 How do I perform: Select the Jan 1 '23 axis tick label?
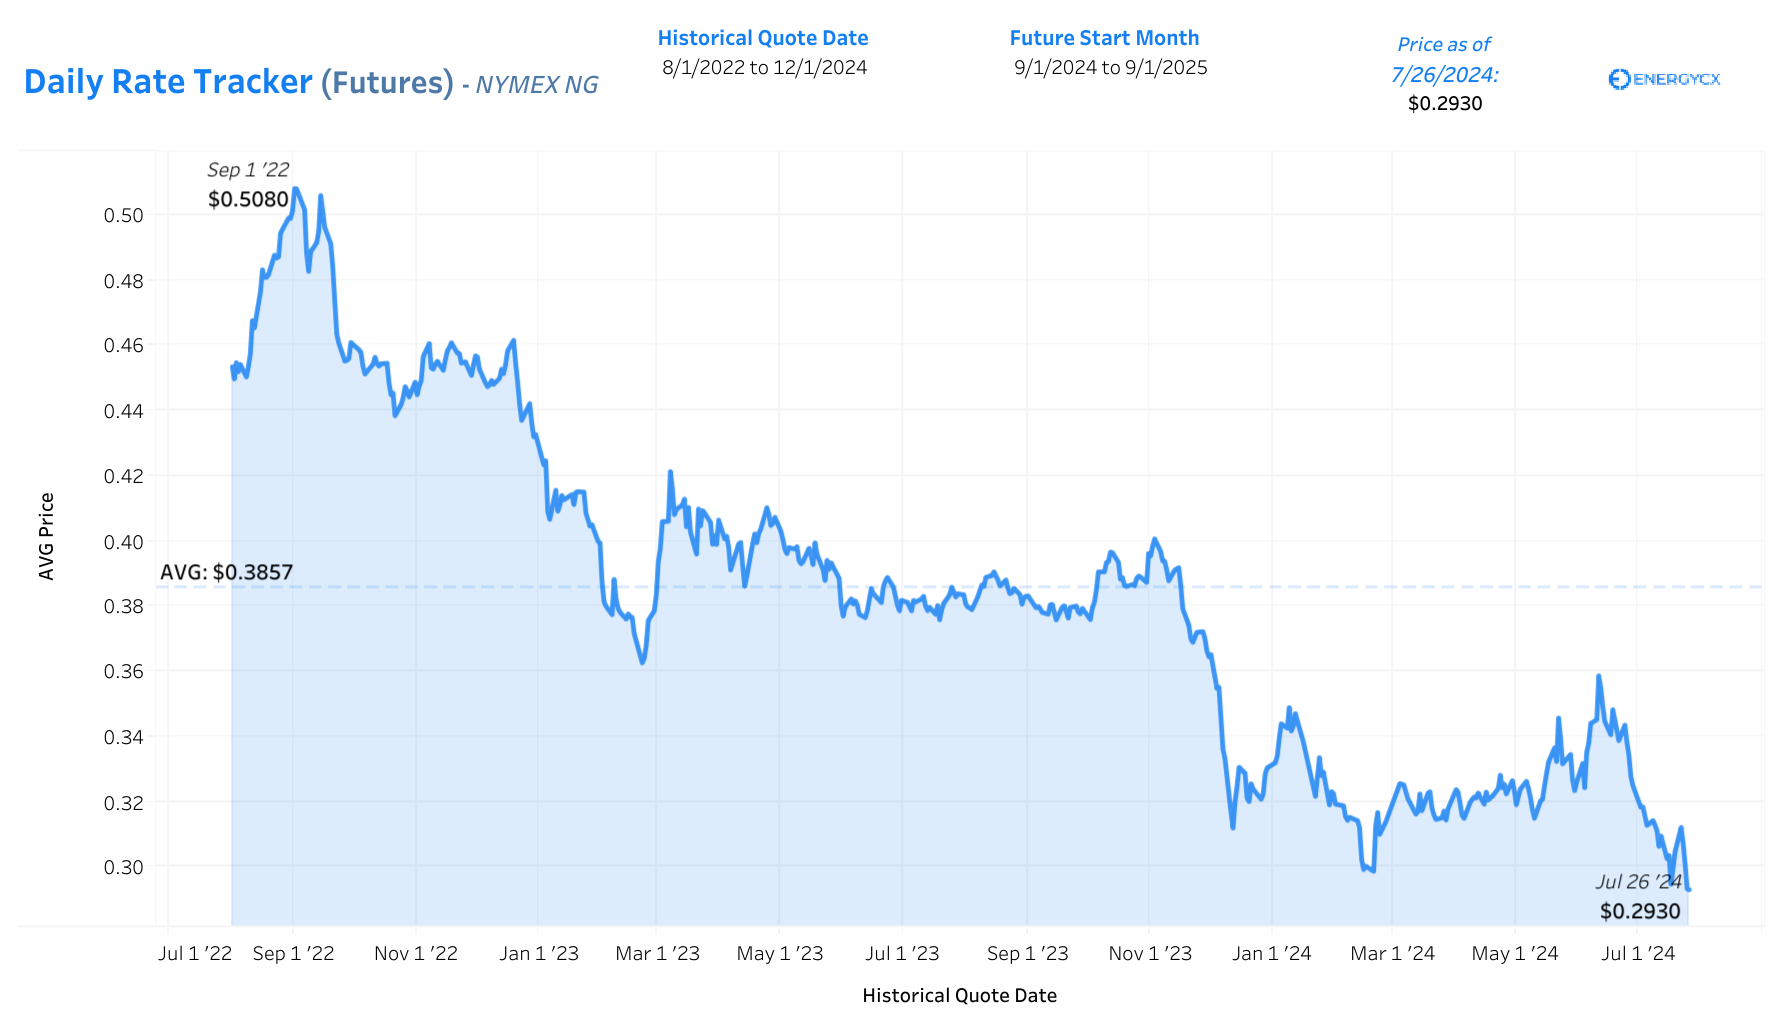(x=539, y=953)
